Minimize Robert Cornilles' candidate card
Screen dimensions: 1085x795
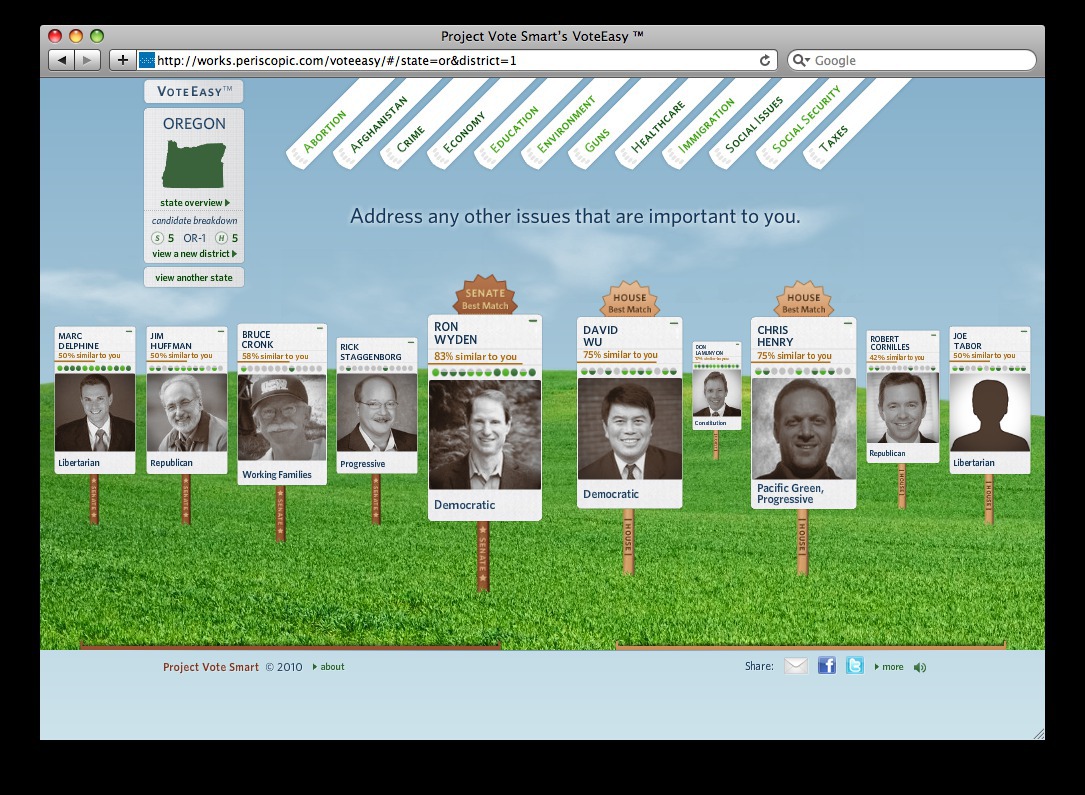[x=933, y=335]
